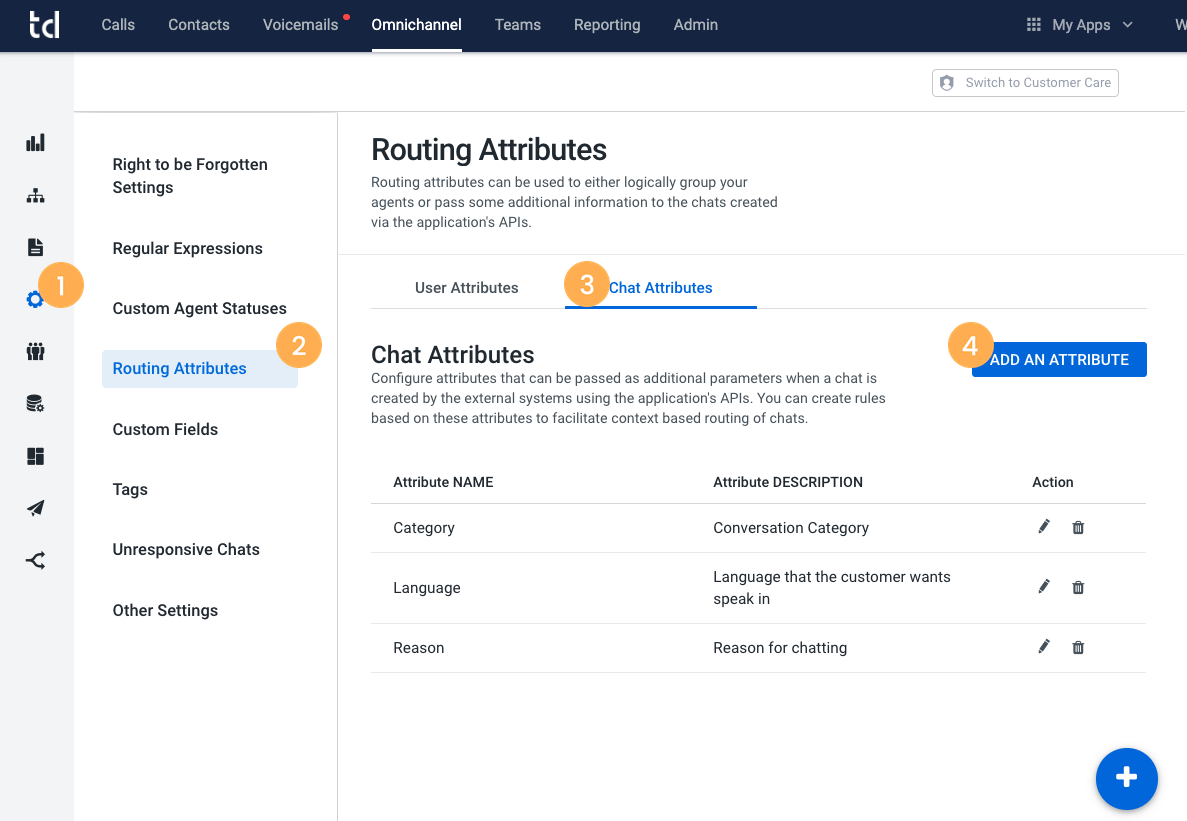The image size is (1187, 821).
Task: Open Custom Agent Statuses settings
Action: tap(200, 308)
